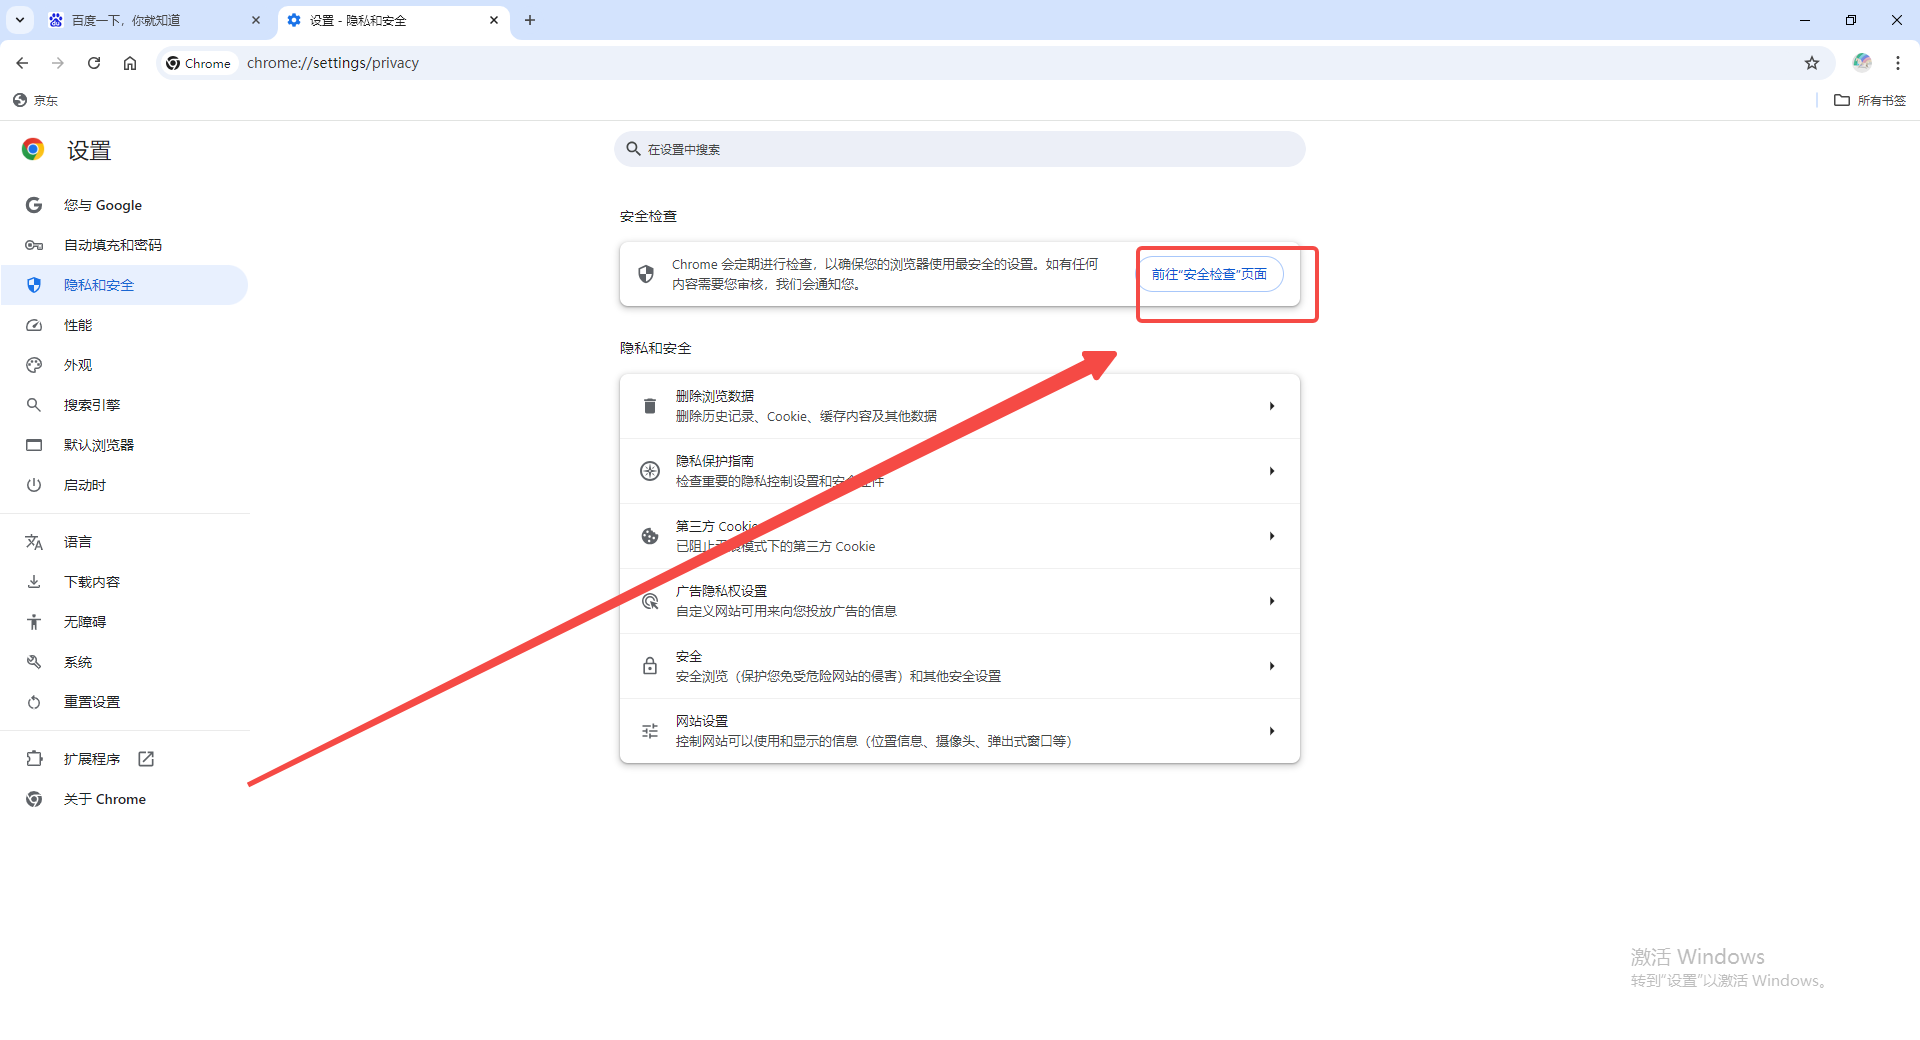Screen dimensions: 1920x1040
Task: Click the palette icon for 外观
Action: click(x=34, y=365)
